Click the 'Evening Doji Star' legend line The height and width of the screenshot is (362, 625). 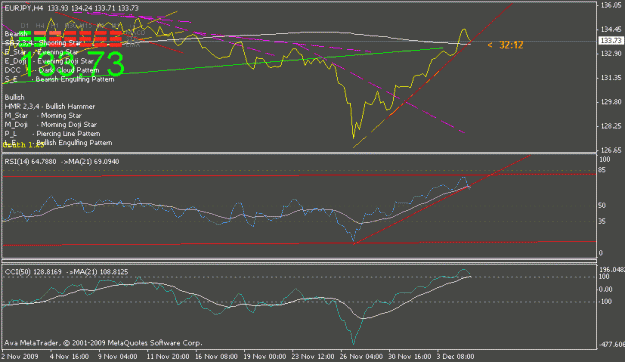tap(49, 61)
